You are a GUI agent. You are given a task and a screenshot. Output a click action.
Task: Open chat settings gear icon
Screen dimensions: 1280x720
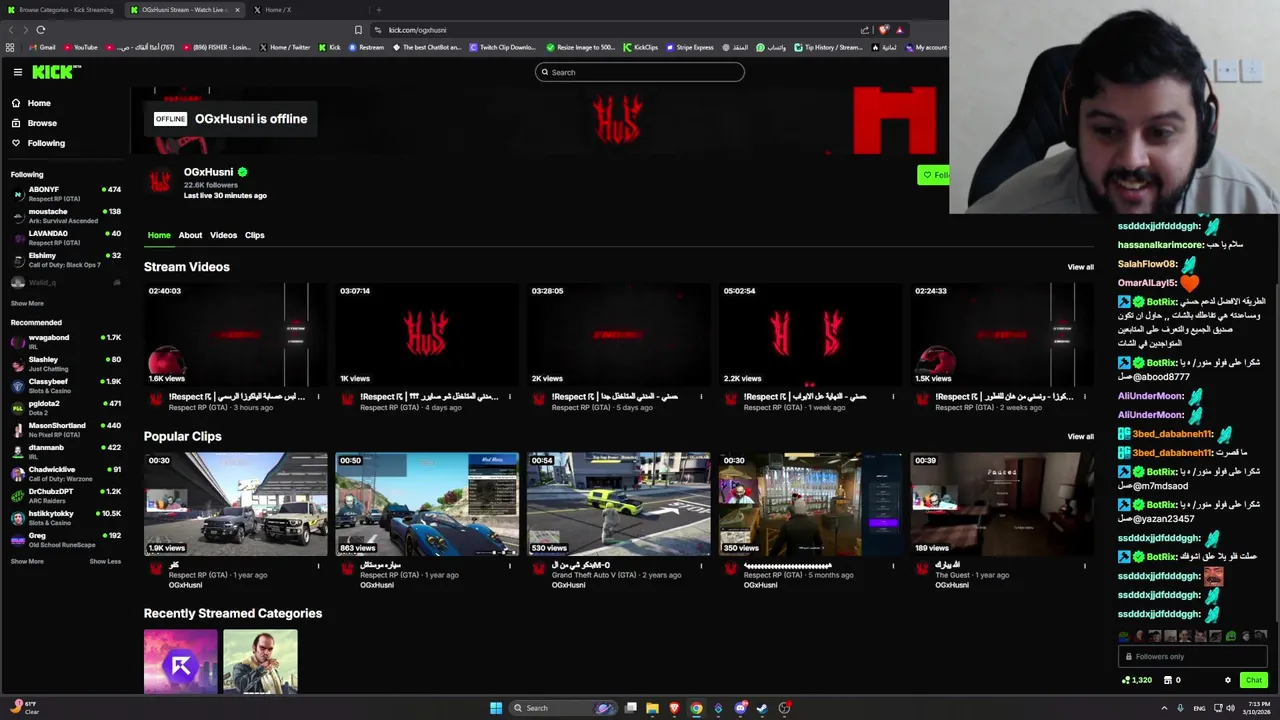[1228, 680]
